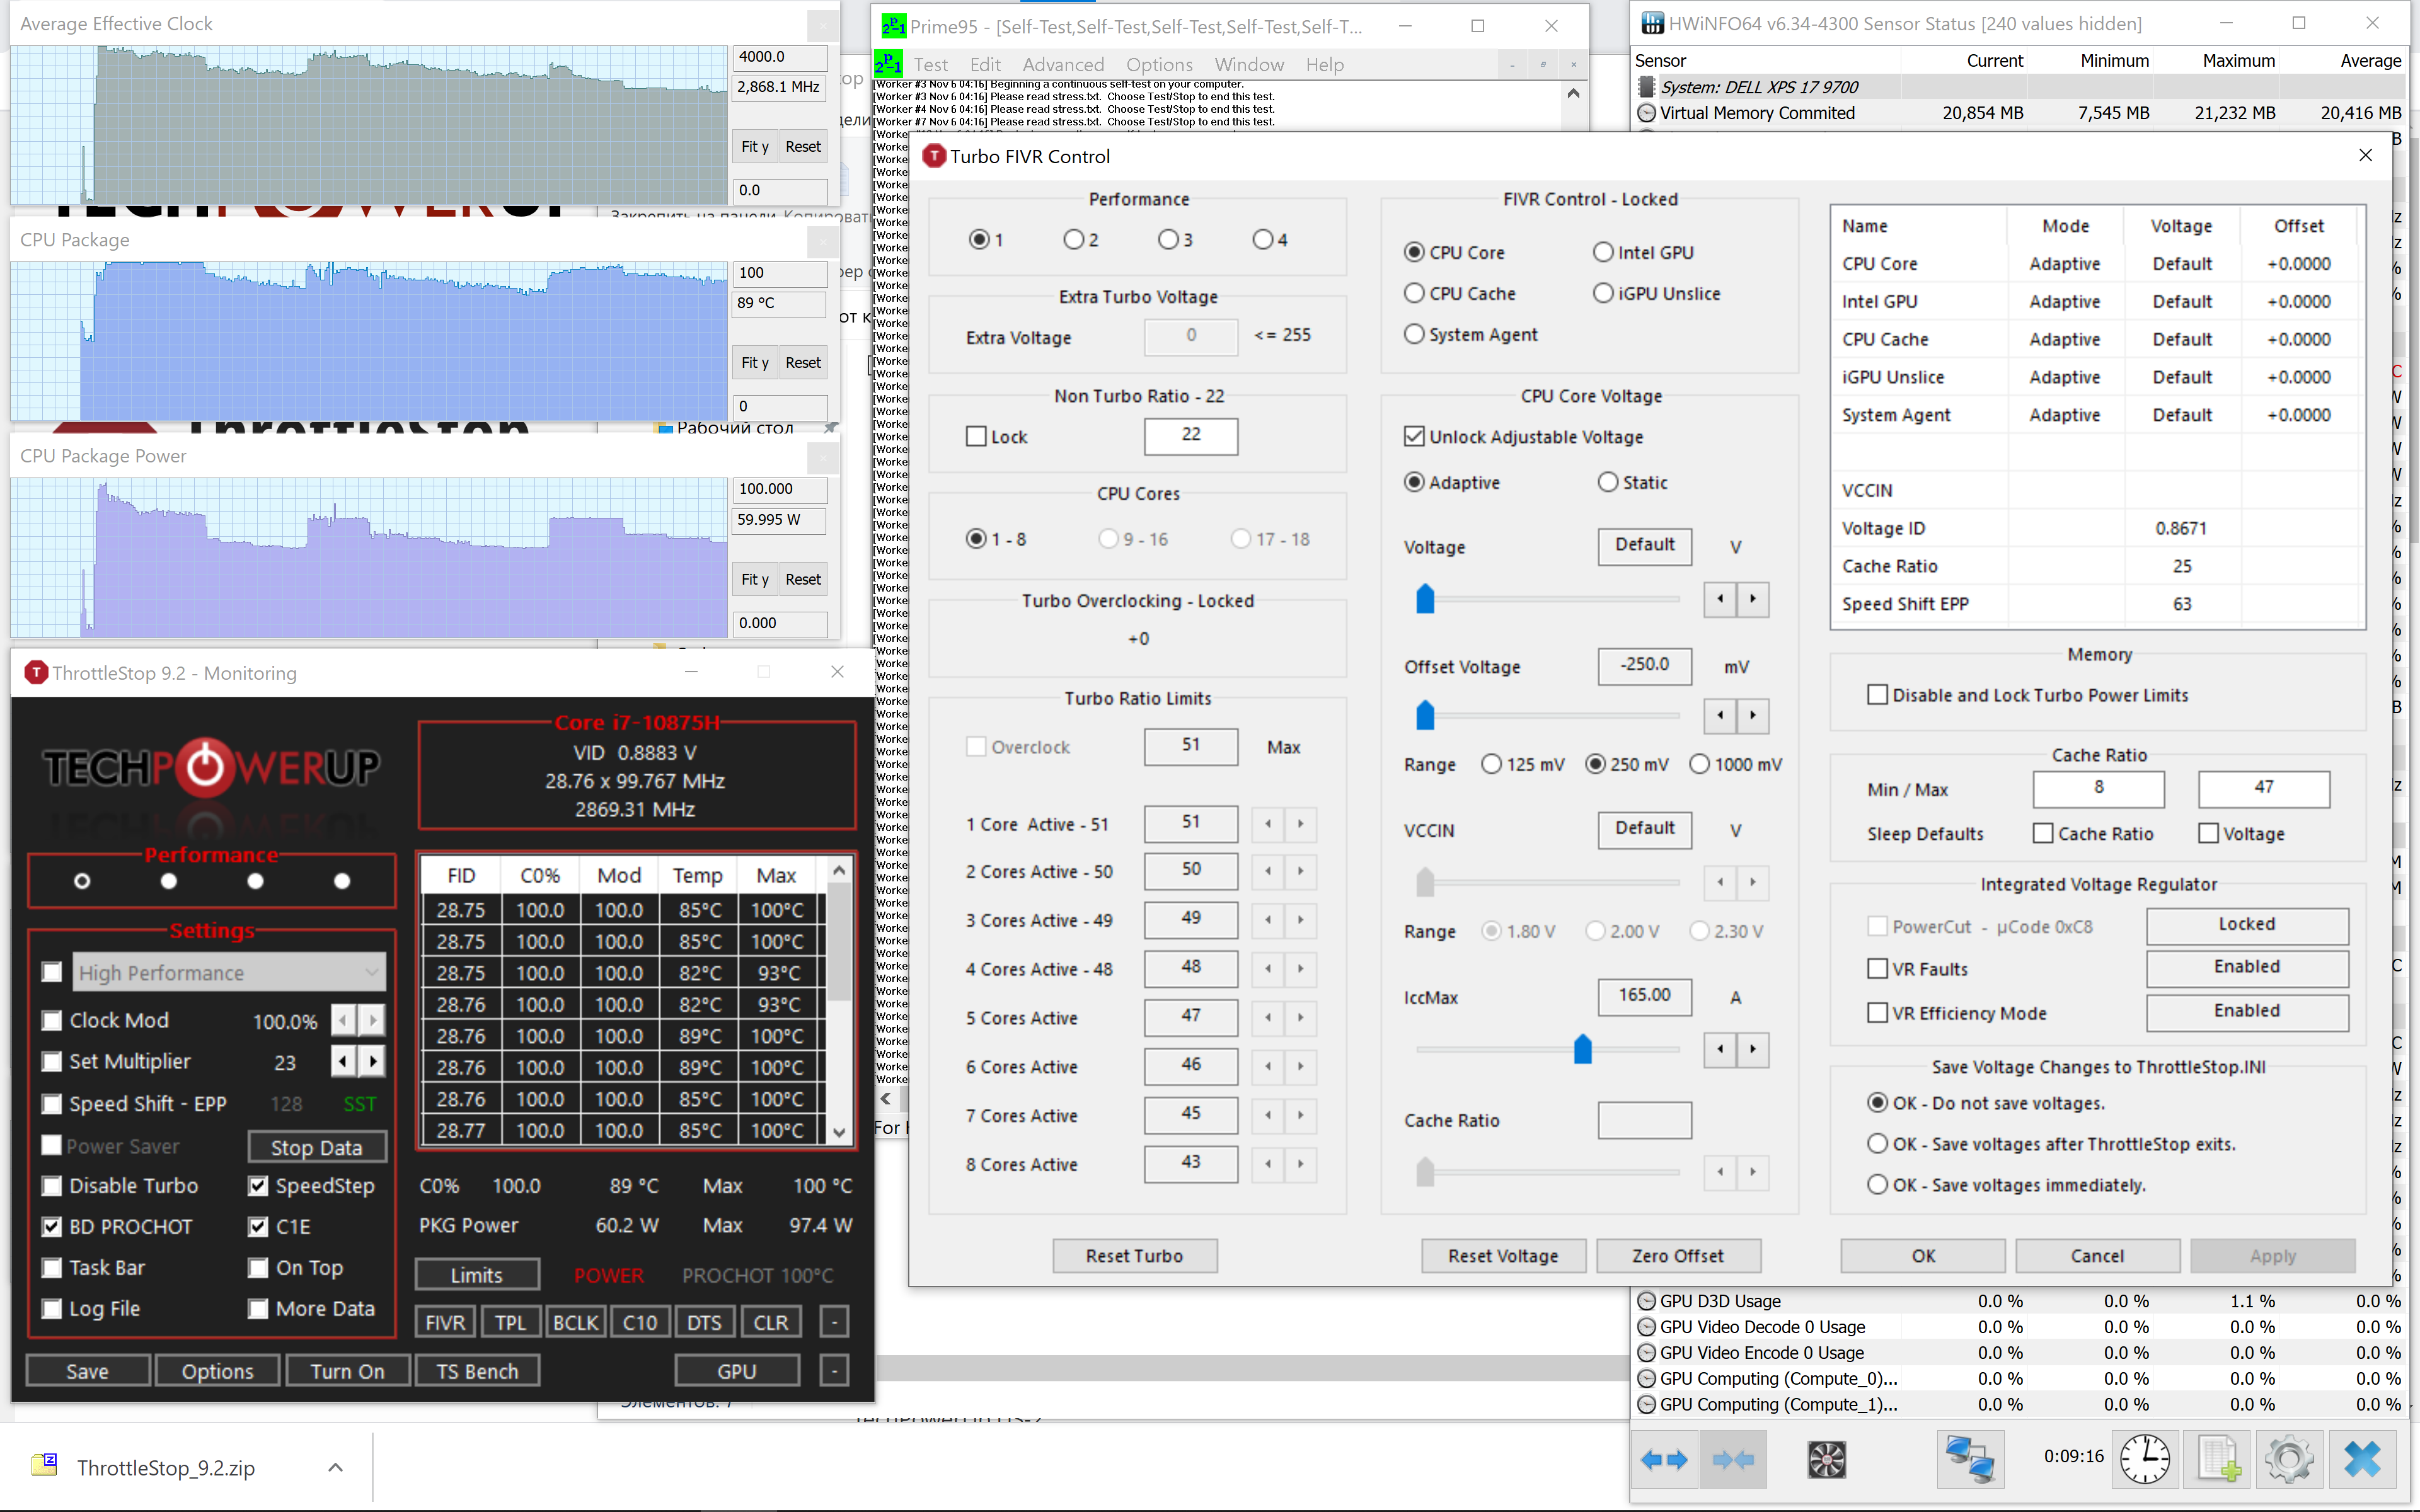Select OK - Save voltages immediately
Screen dimensions: 2420x1512
click(1877, 1184)
